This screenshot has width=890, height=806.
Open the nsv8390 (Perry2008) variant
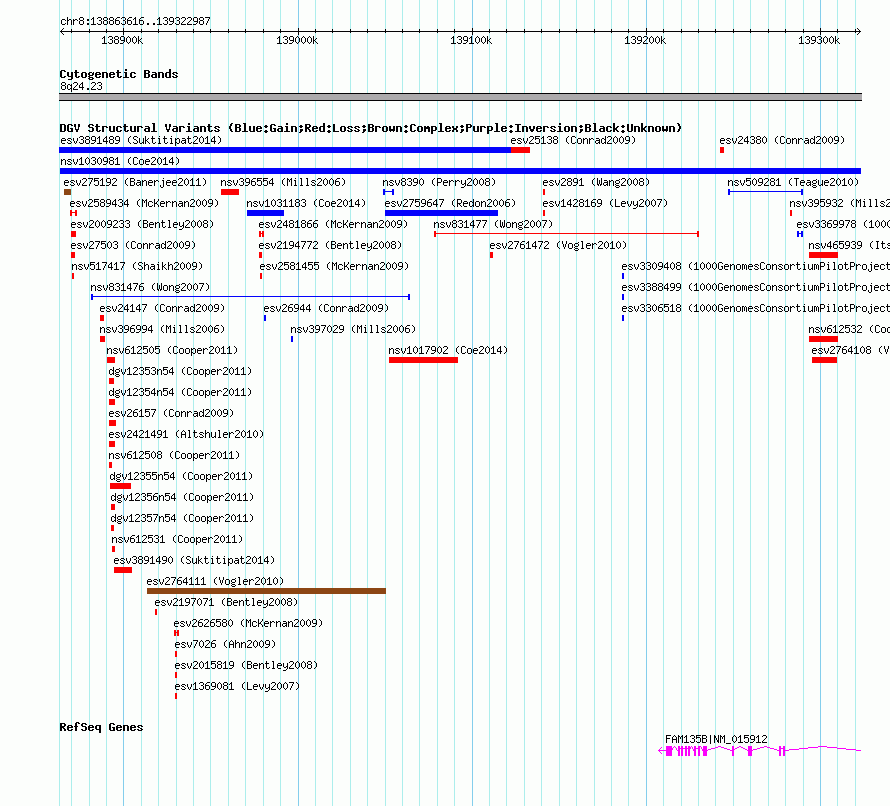tap(439, 182)
